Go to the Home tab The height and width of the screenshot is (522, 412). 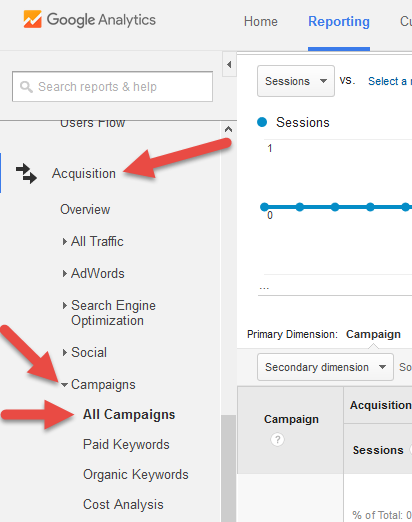coord(261,22)
